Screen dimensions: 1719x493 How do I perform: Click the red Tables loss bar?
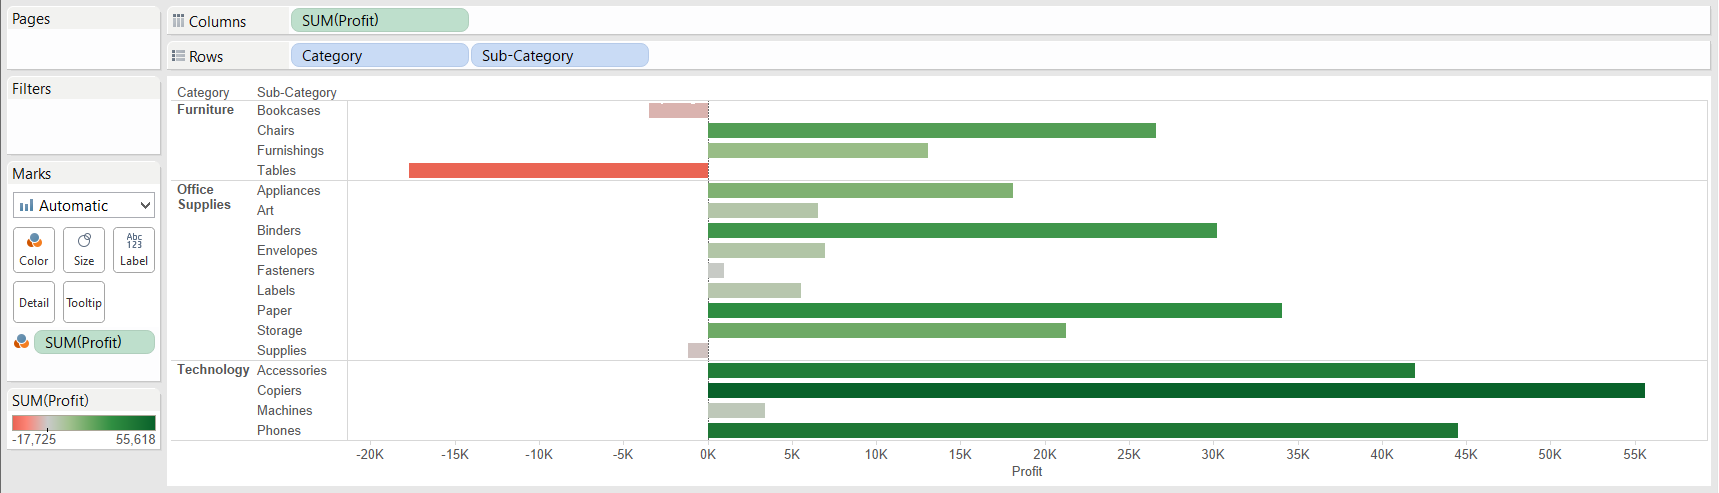click(558, 170)
